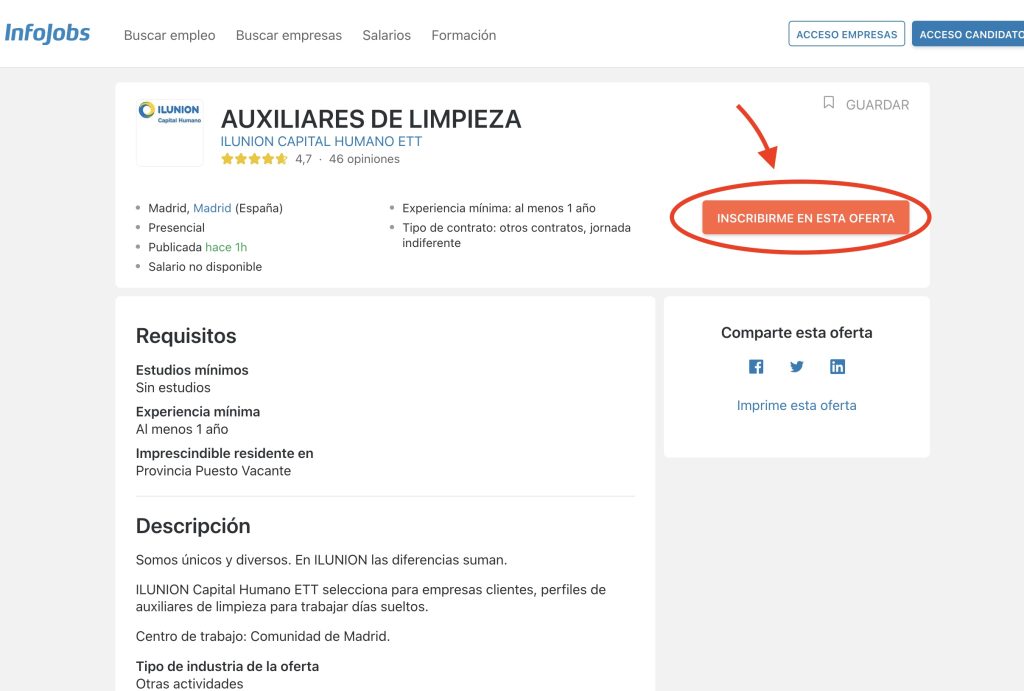Click the Acceso Candidatos button
This screenshot has width=1024, height=691.
tap(968, 34)
